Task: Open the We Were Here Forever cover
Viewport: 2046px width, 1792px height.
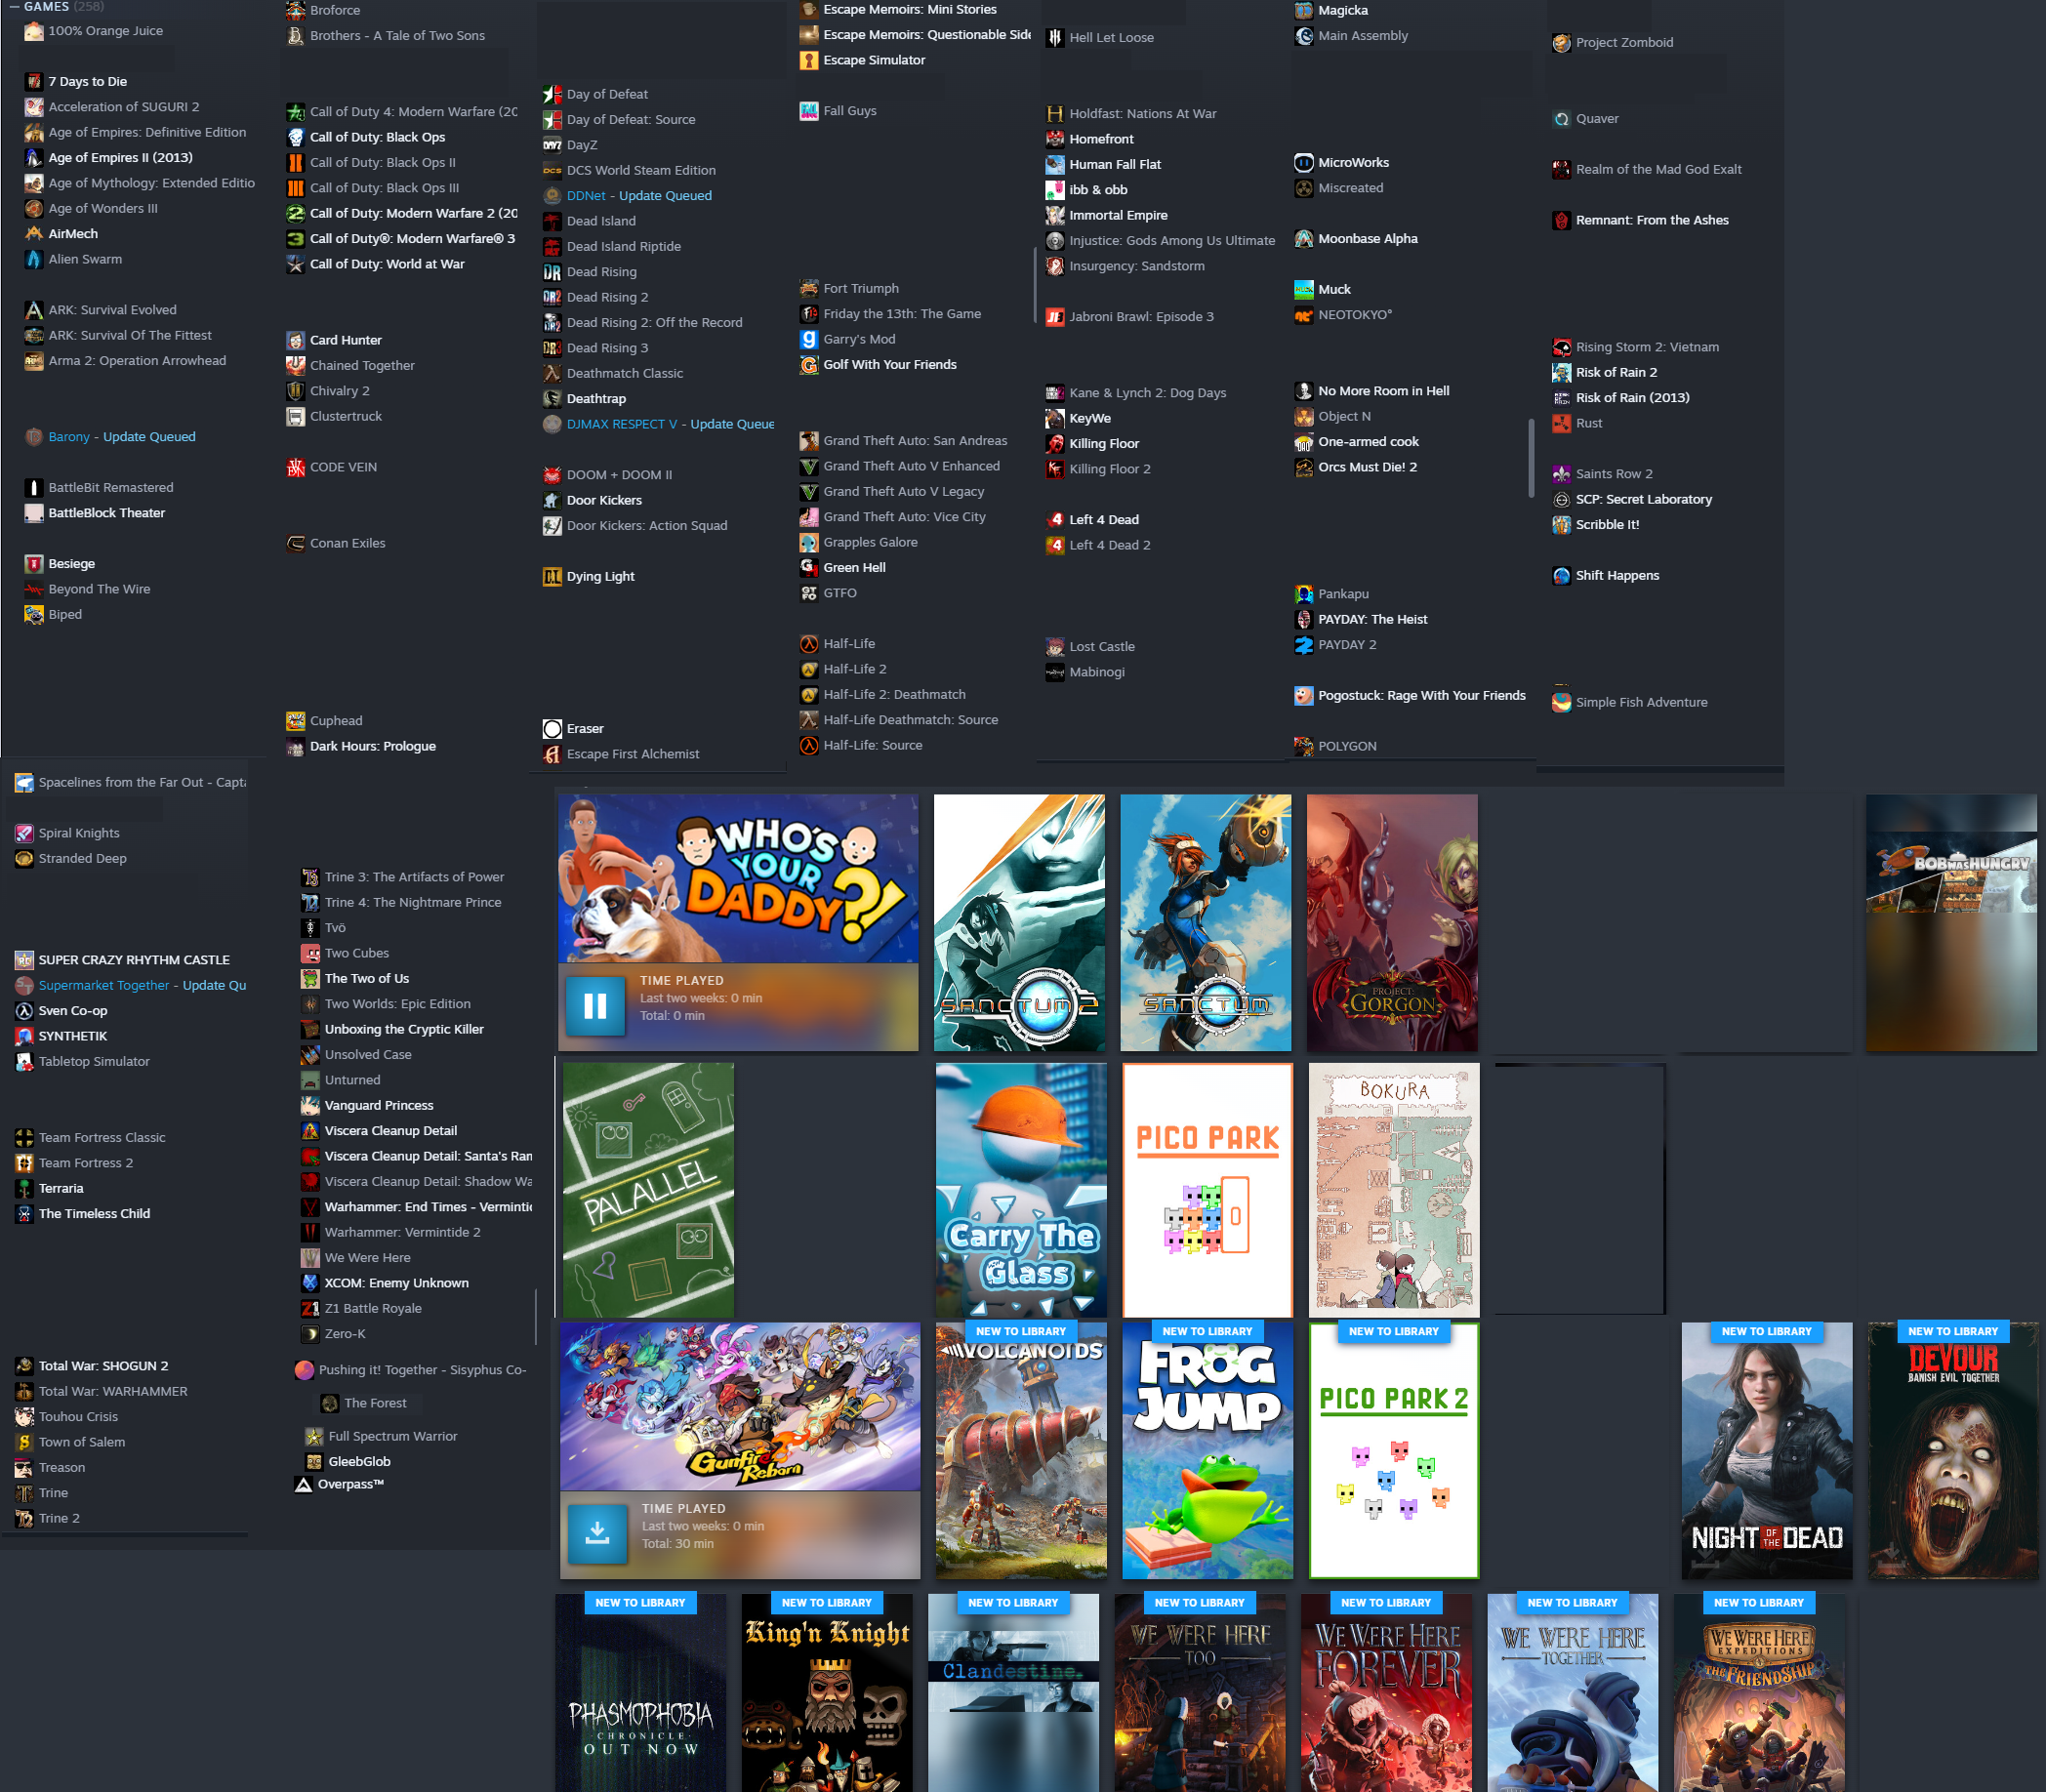Action: click(1386, 1692)
